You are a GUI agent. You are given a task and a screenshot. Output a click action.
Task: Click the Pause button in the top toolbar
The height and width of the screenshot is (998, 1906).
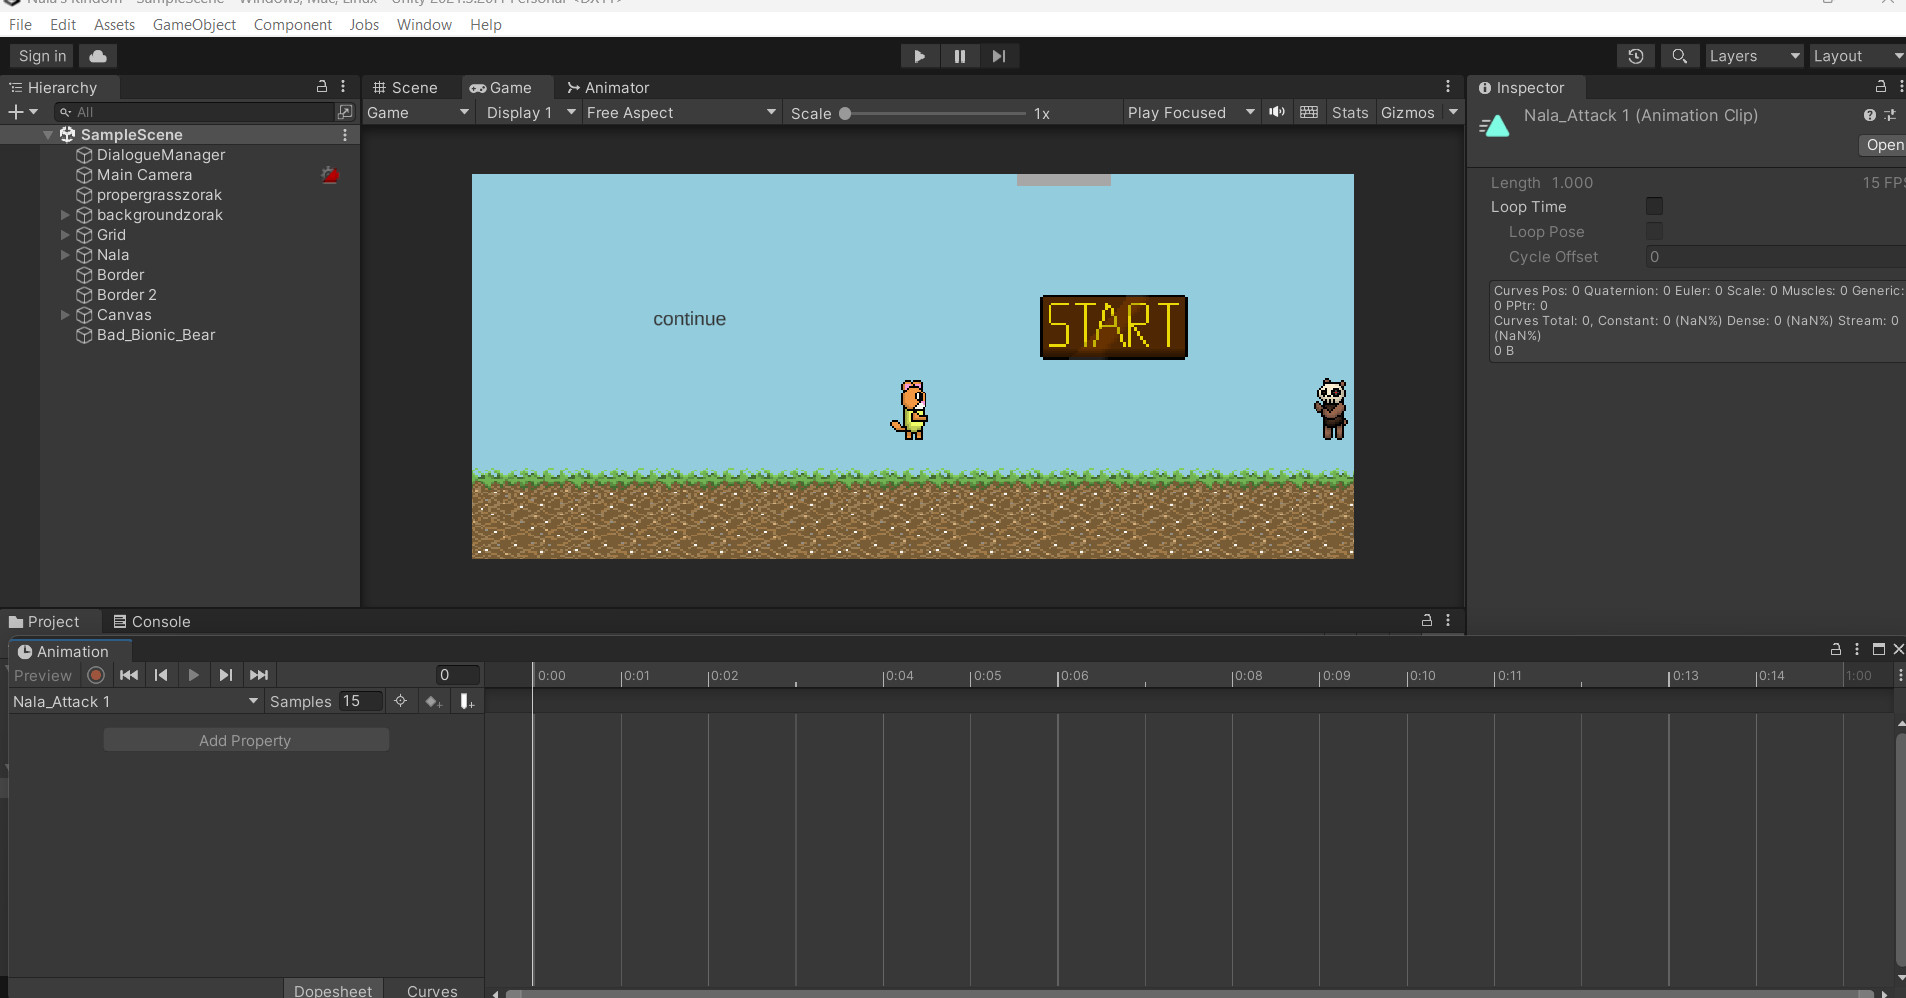pyautogui.click(x=959, y=56)
